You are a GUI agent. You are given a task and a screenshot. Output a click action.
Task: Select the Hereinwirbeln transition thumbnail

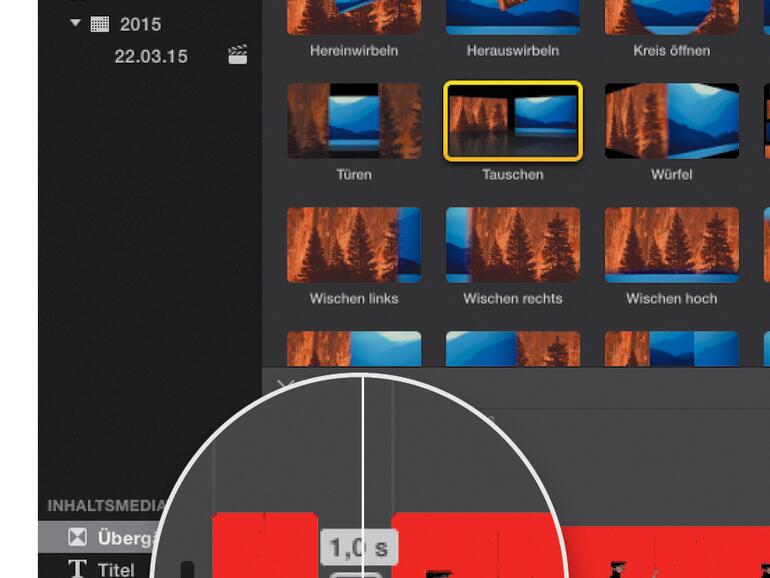pos(354,17)
